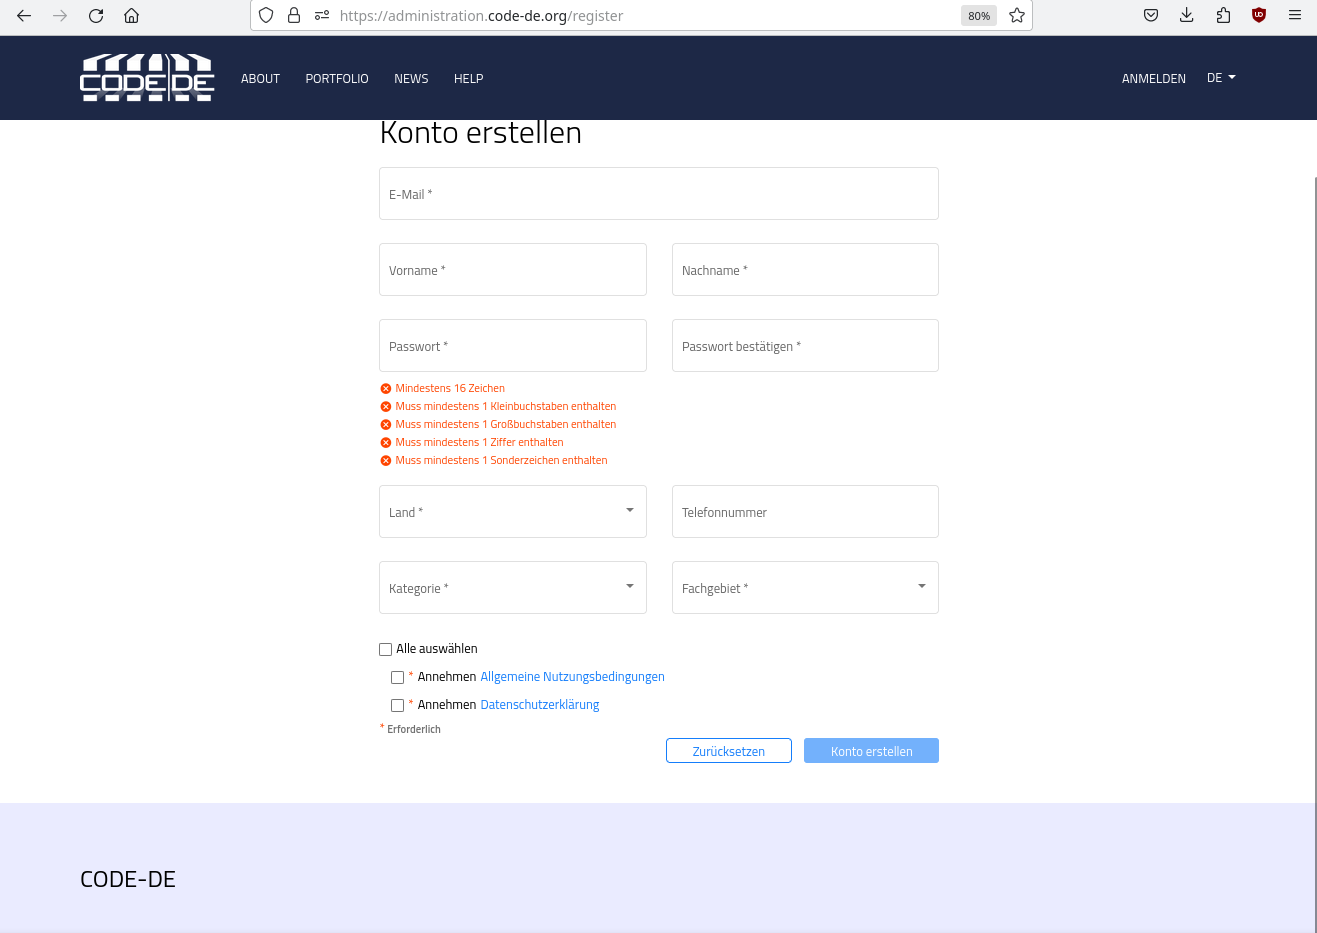1317x933 pixels.
Task: Click the browser address bar URL
Action: coord(481,16)
